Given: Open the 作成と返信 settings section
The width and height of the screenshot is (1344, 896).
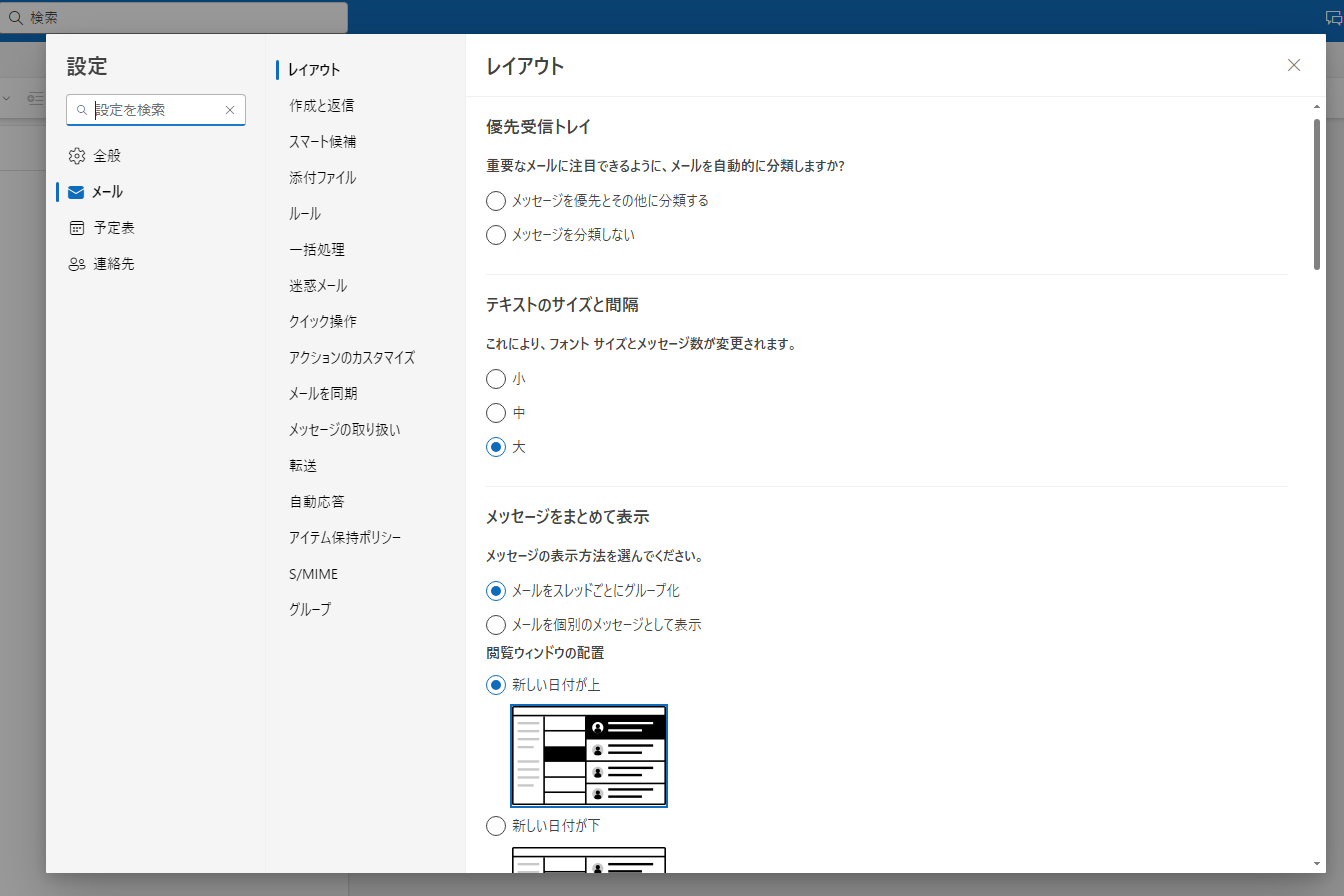Looking at the screenshot, I should (x=321, y=105).
